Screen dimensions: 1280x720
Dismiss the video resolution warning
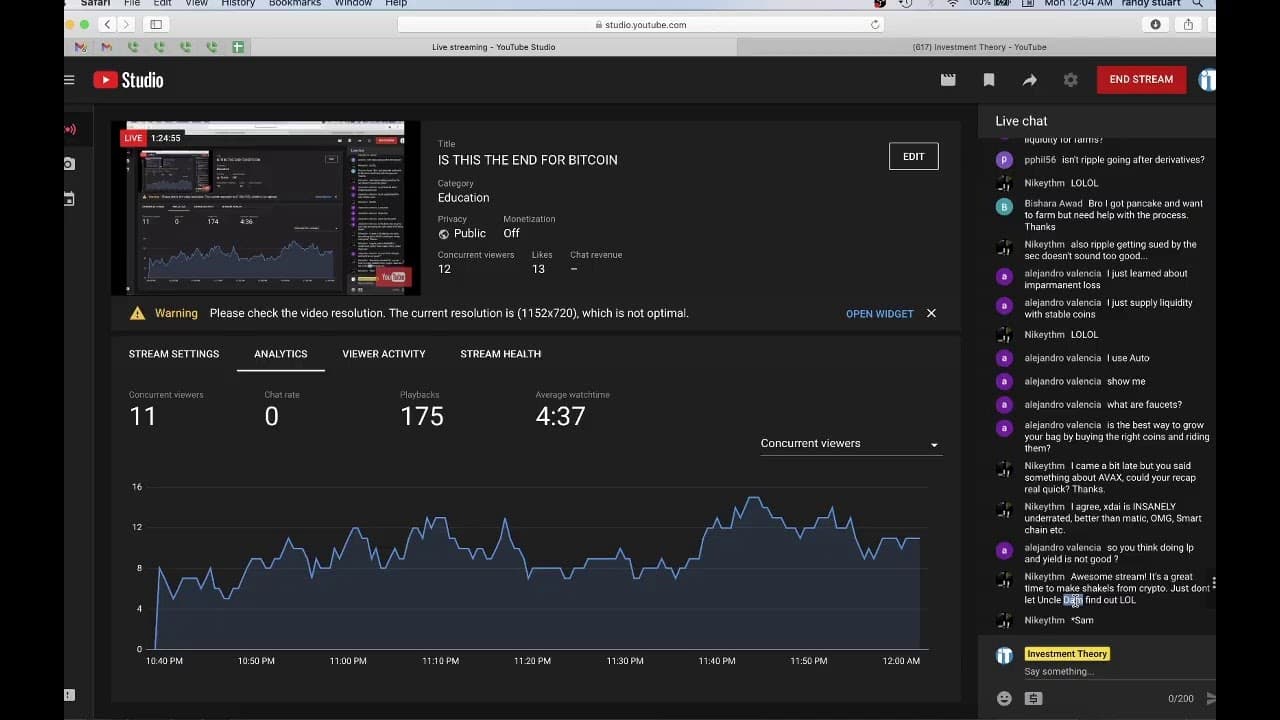point(931,313)
